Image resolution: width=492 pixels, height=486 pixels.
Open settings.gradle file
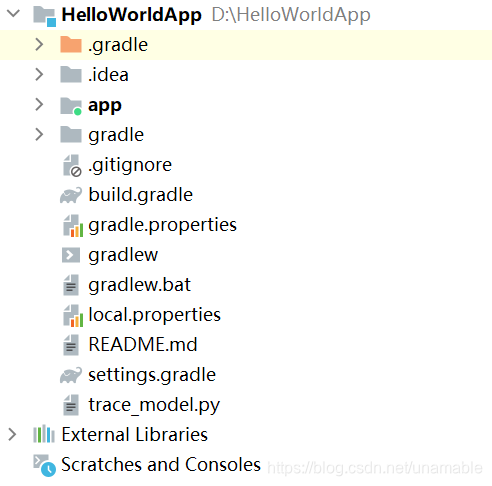pos(152,375)
